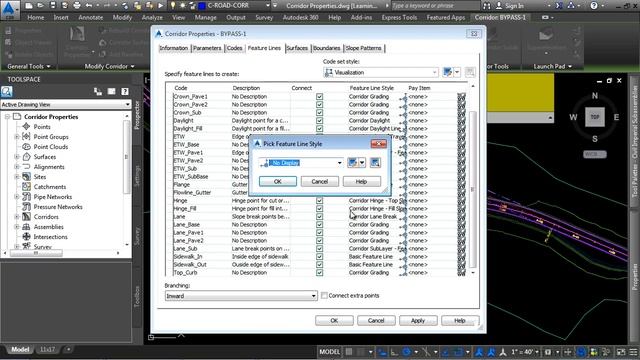Click Cancel in Pick Feature Line Style dialog

[320, 181]
